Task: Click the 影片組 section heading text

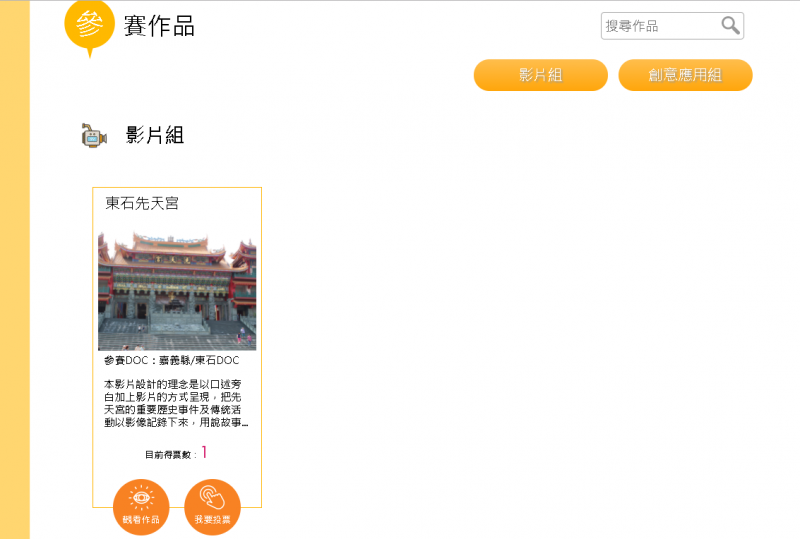Action: (x=155, y=135)
